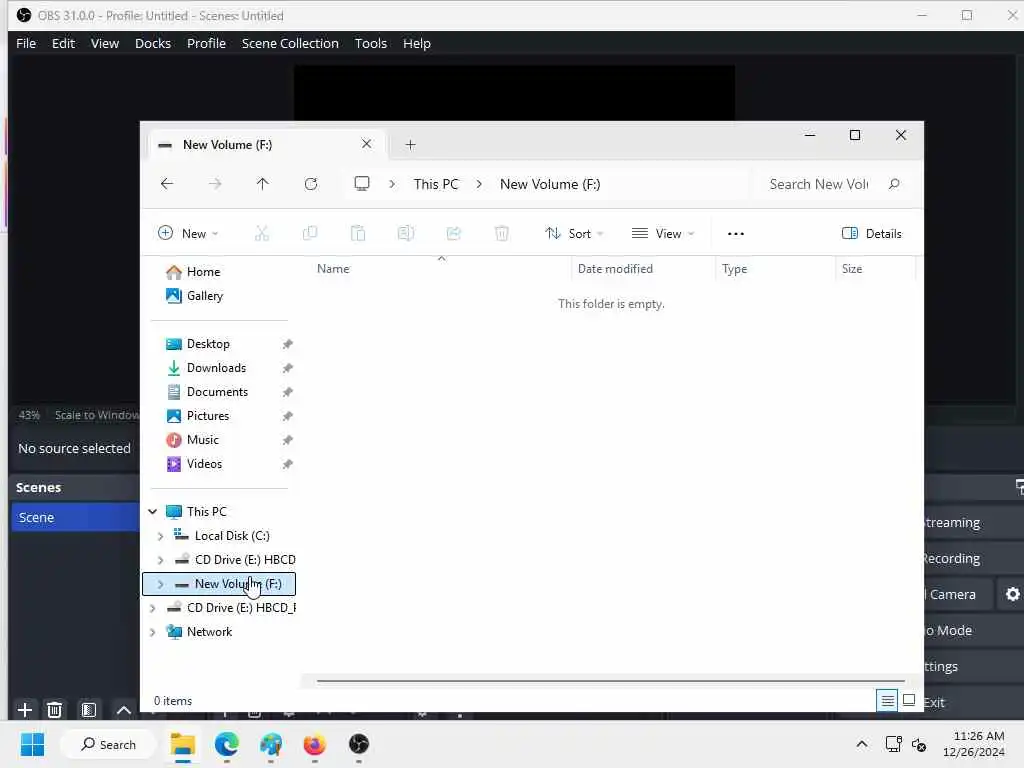The width and height of the screenshot is (1024, 768).
Task: Open the OBS Docks menu
Action: pyautogui.click(x=153, y=43)
